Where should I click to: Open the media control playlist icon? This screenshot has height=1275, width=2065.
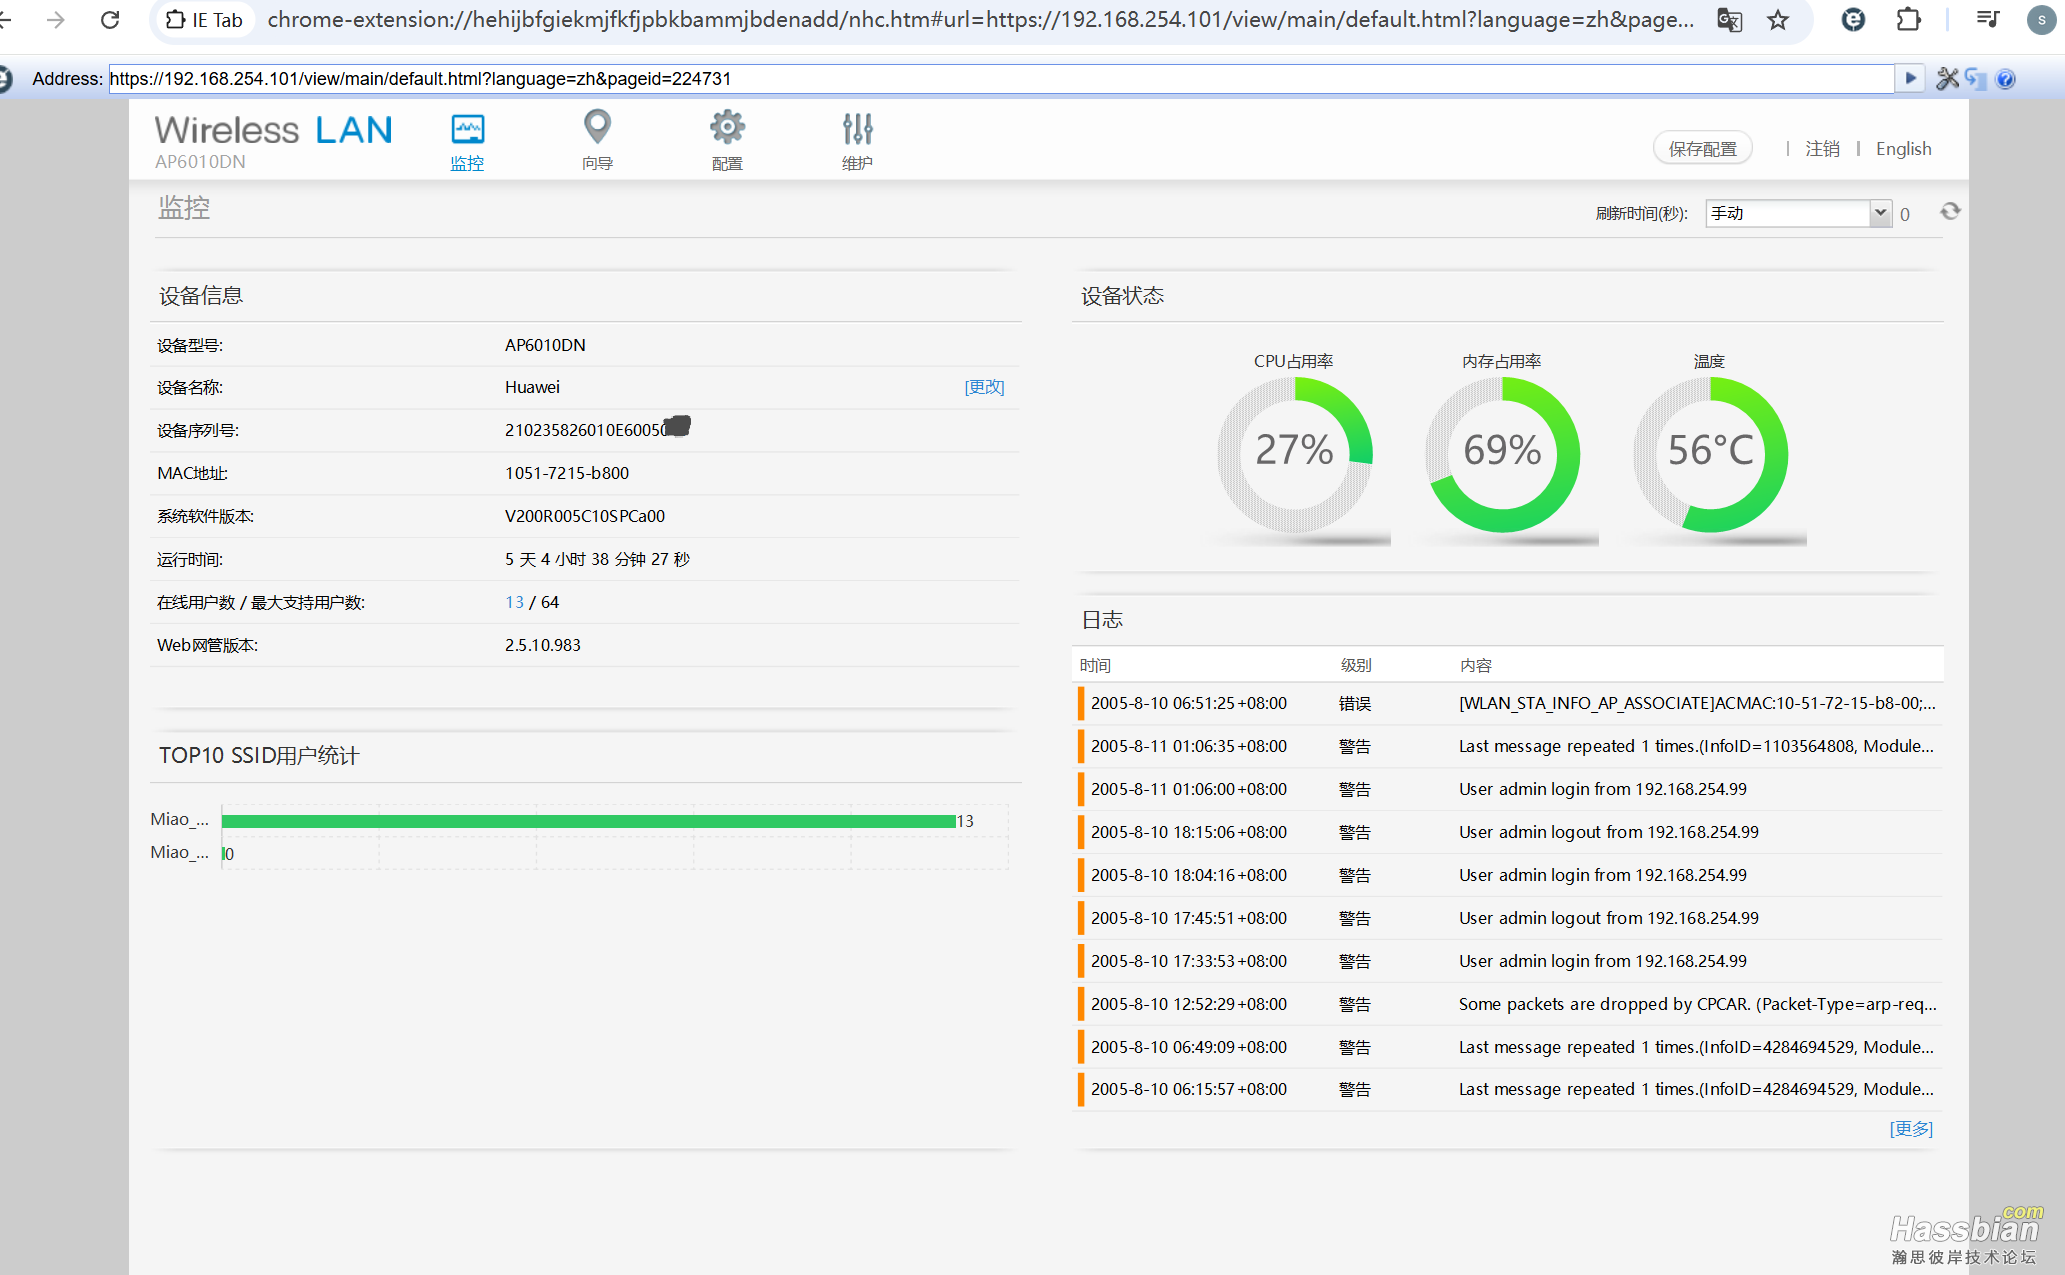(x=1987, y=19)
